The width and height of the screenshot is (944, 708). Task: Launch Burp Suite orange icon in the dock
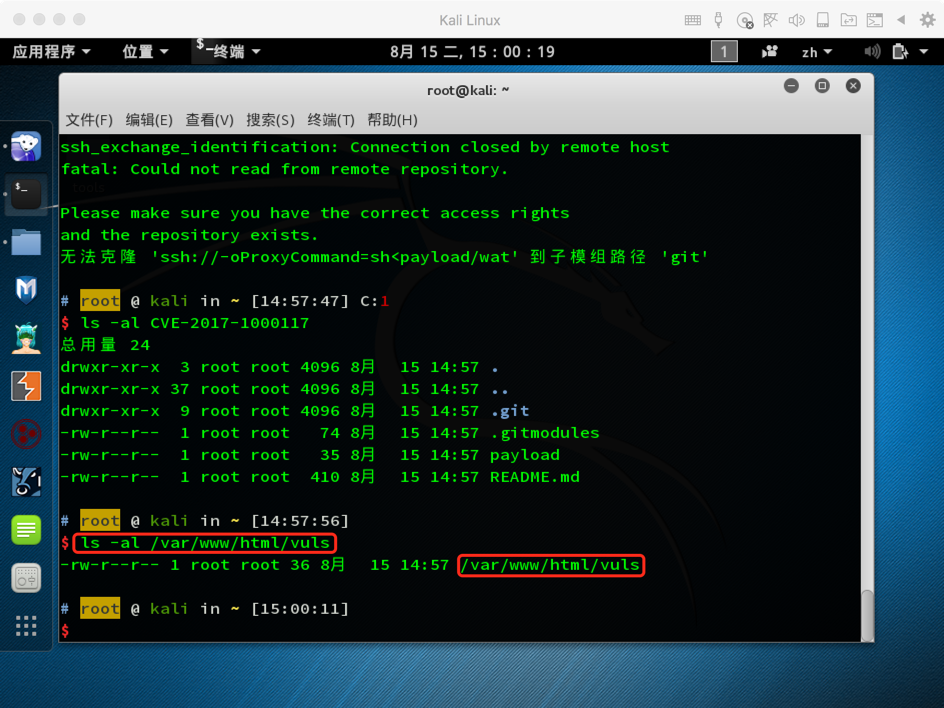click(x=26, y=386)
